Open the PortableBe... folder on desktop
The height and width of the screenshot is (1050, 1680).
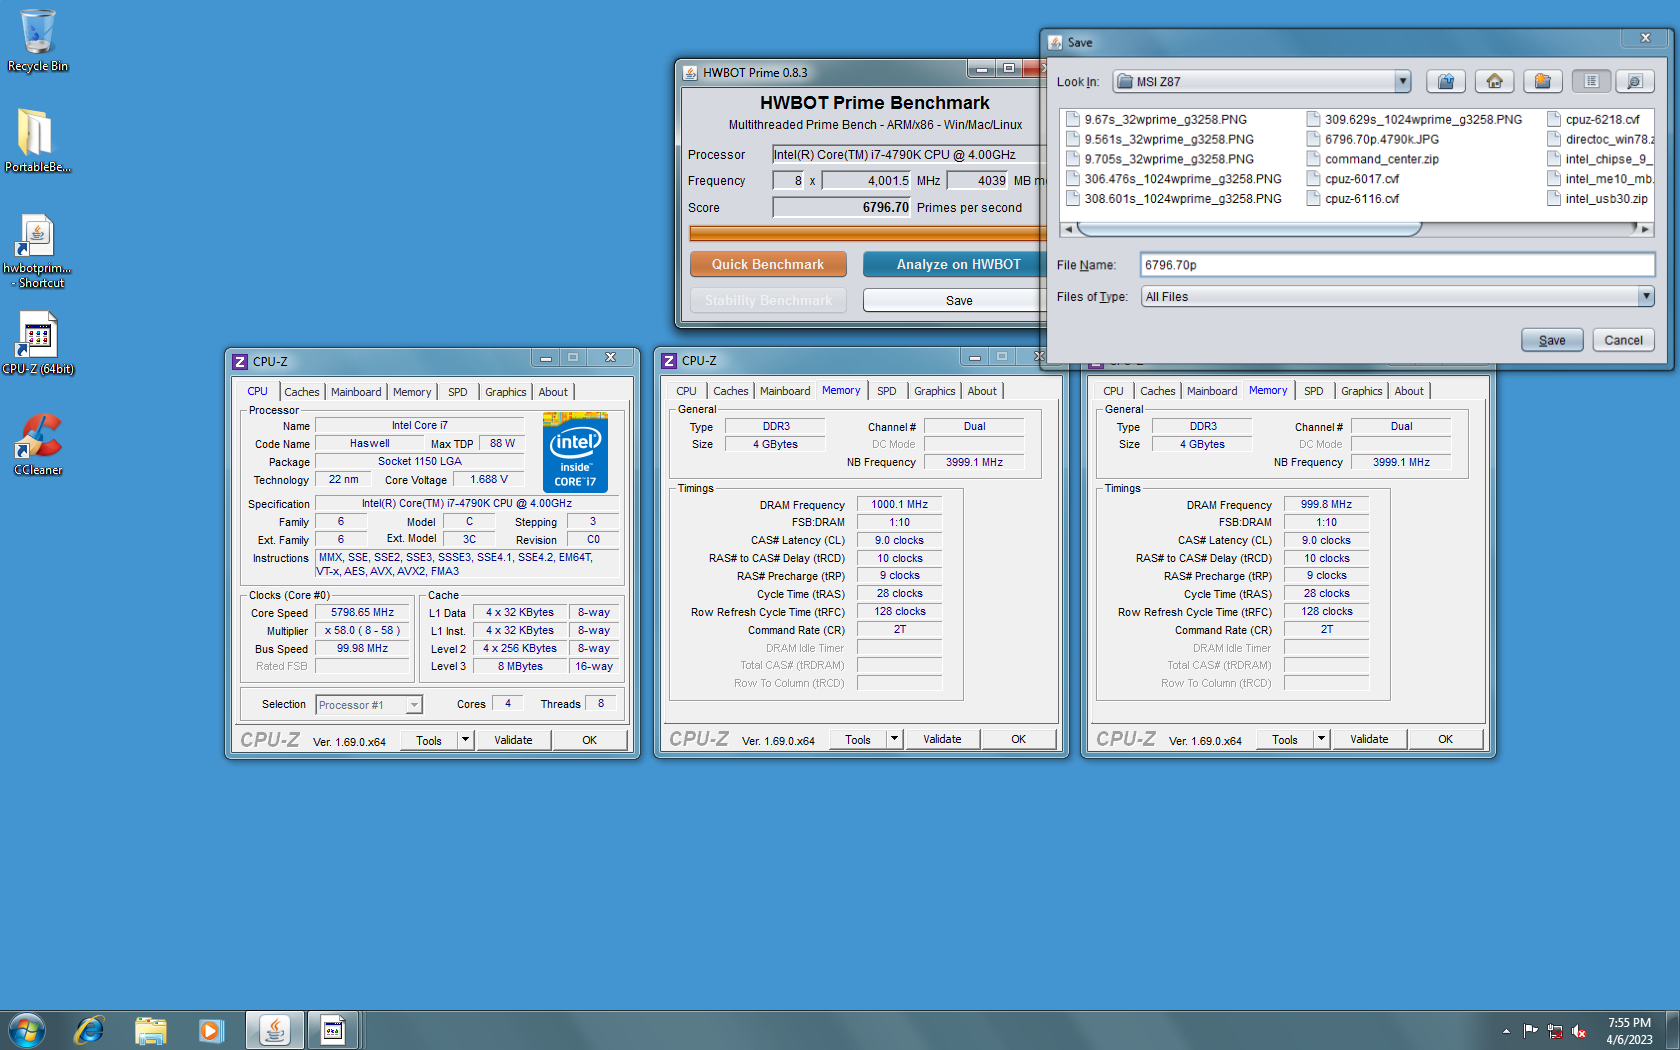coord(37,140)
